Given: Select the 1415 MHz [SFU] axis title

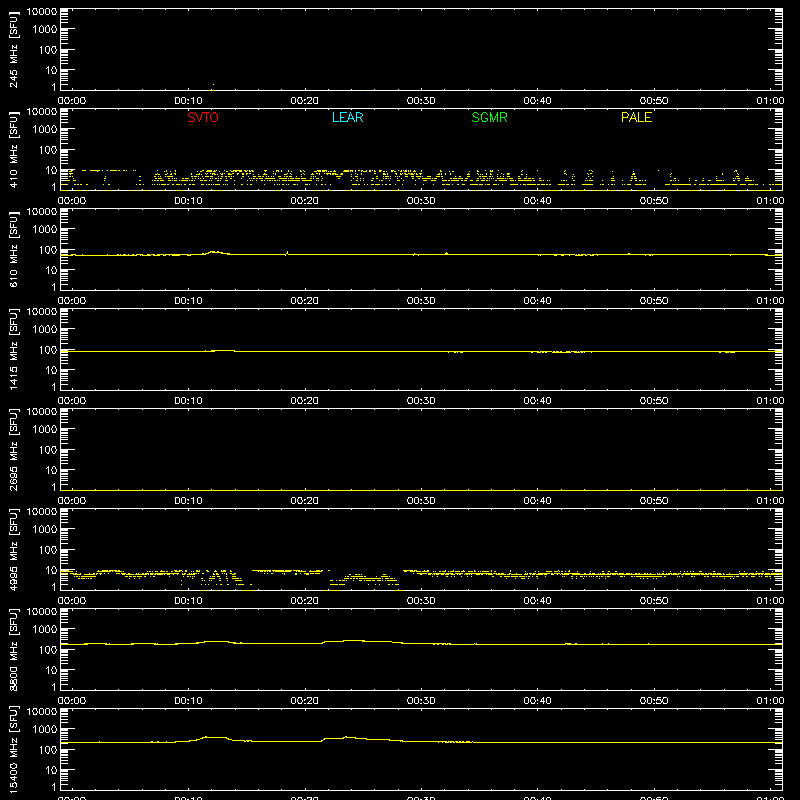Looking at the screenshot, I should click(x=13, y=350).
